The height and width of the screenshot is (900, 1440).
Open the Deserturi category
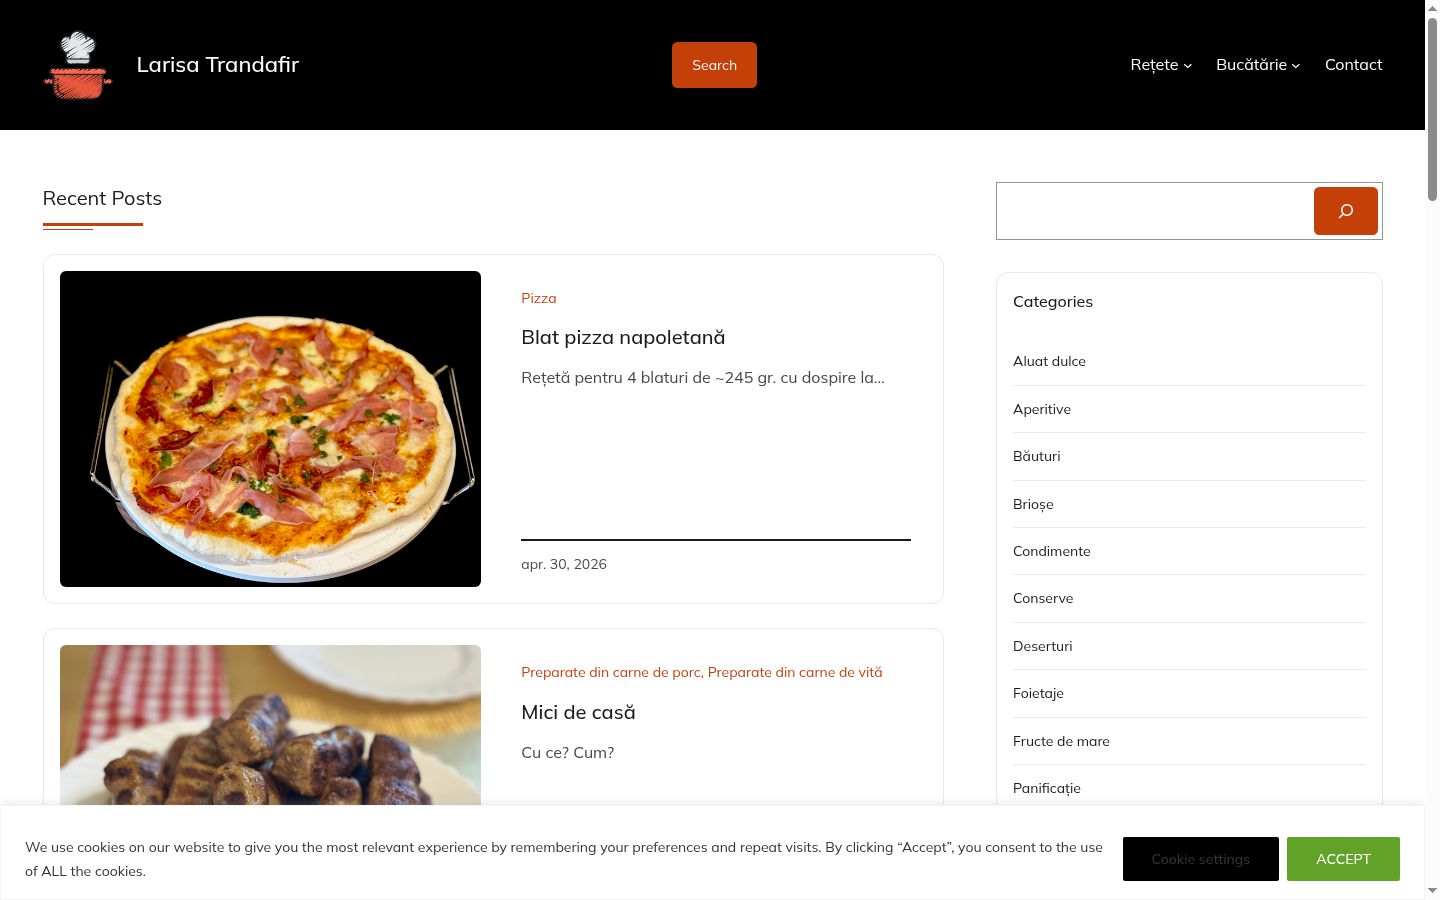click(x=1042, y=646)
